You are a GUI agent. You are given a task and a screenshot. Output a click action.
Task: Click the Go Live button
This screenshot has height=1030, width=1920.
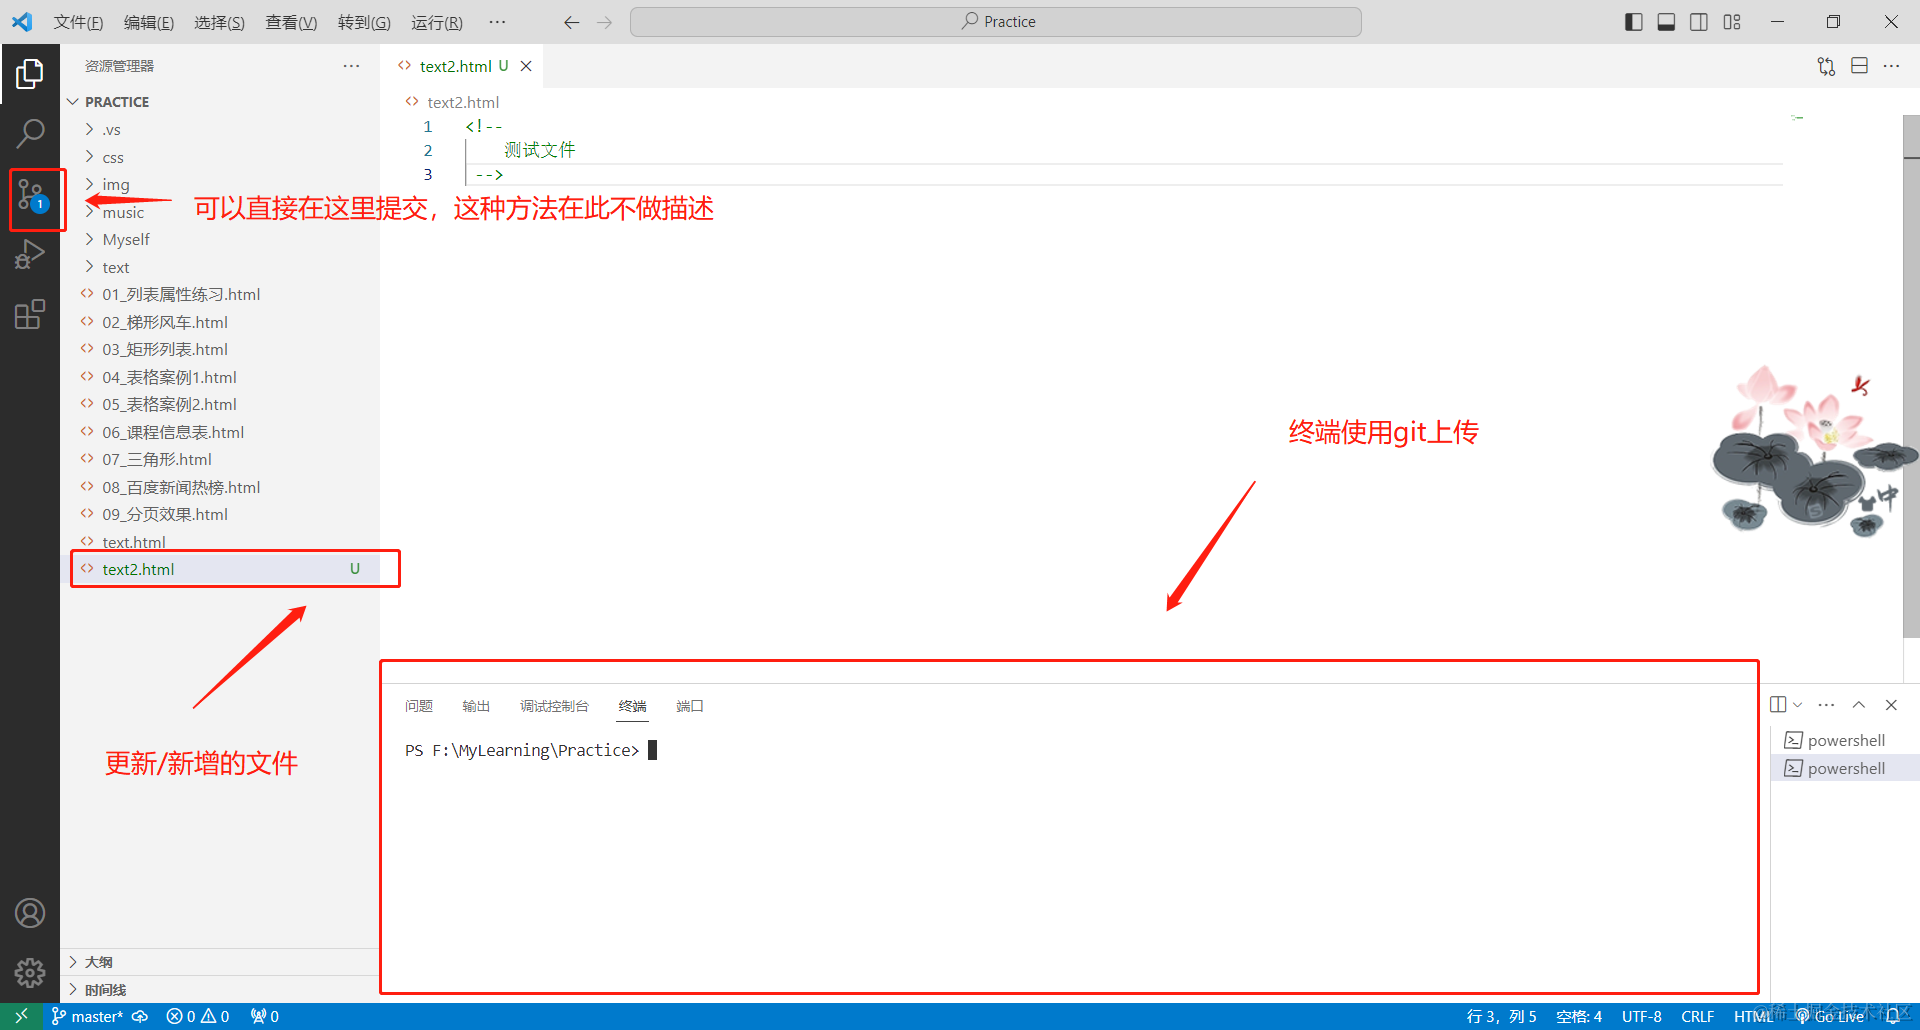pyautogui.click(x=1830, y=1017)
